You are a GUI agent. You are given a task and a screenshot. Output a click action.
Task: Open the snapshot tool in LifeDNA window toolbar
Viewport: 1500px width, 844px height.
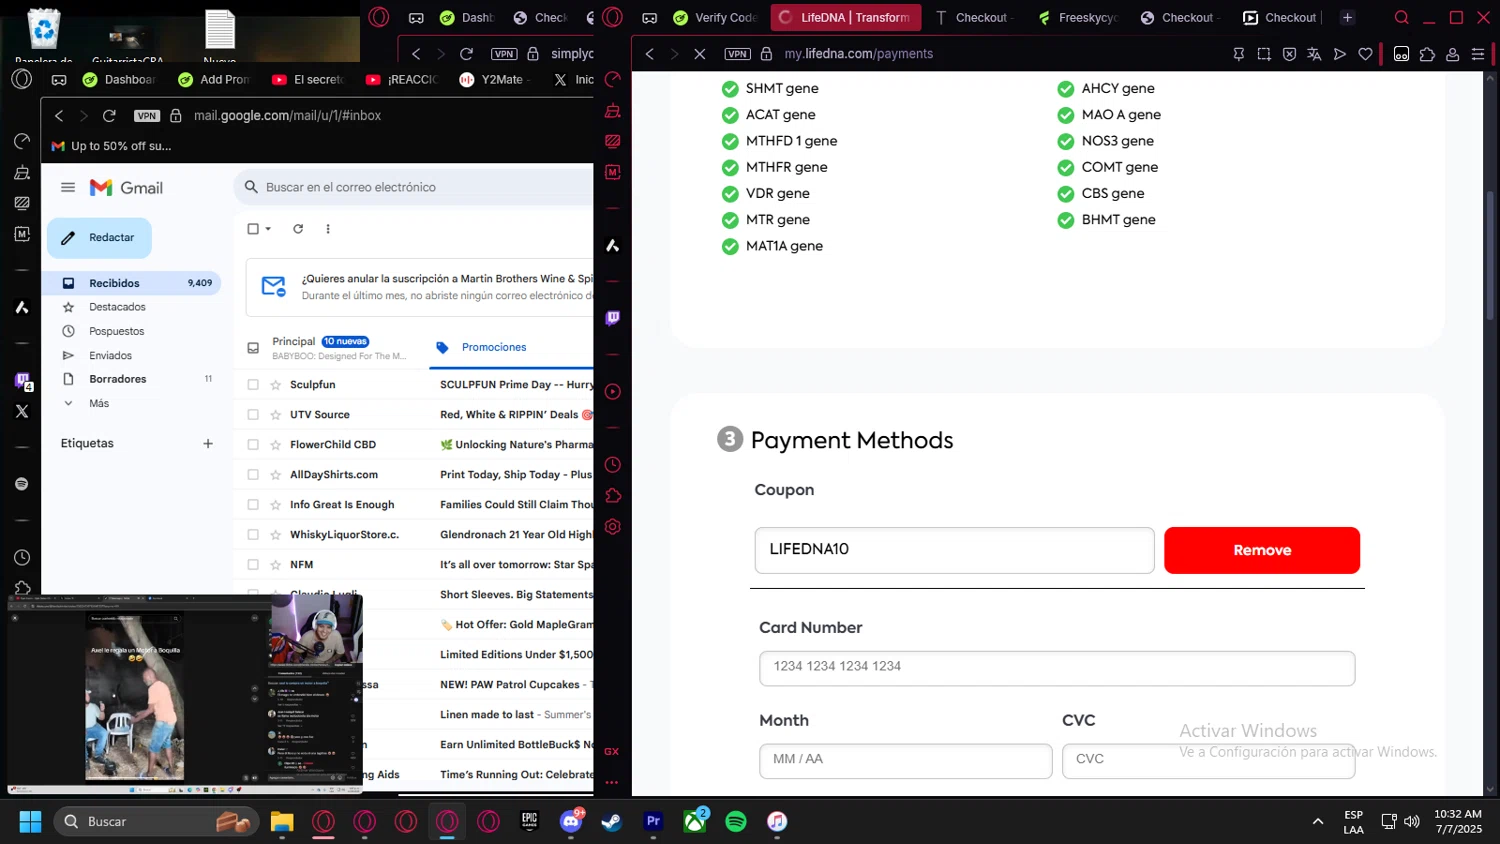tap(1264, 54)
